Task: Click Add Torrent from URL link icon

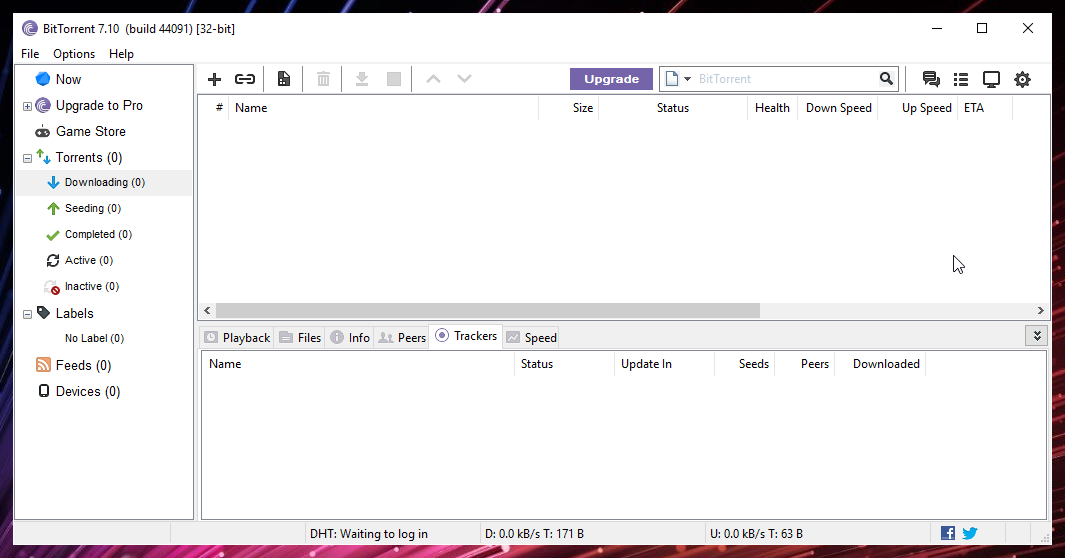Action: (x=245, y=79)
